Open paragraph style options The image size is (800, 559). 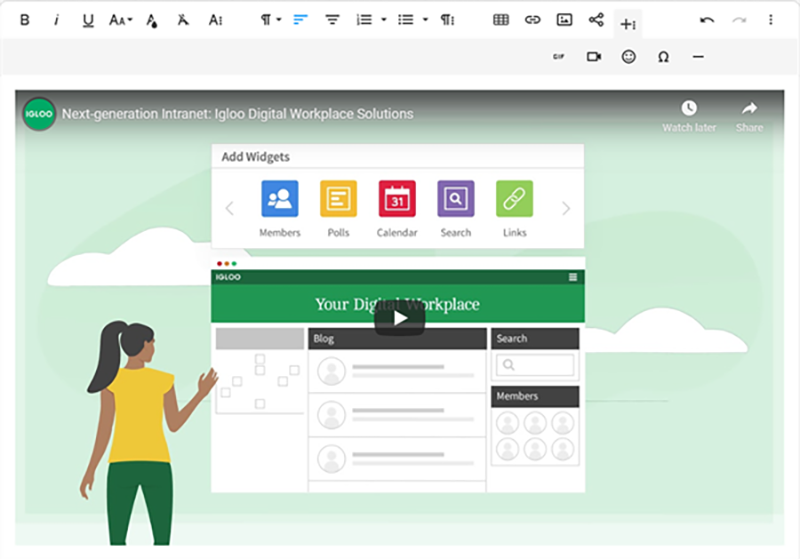(447, 20)
